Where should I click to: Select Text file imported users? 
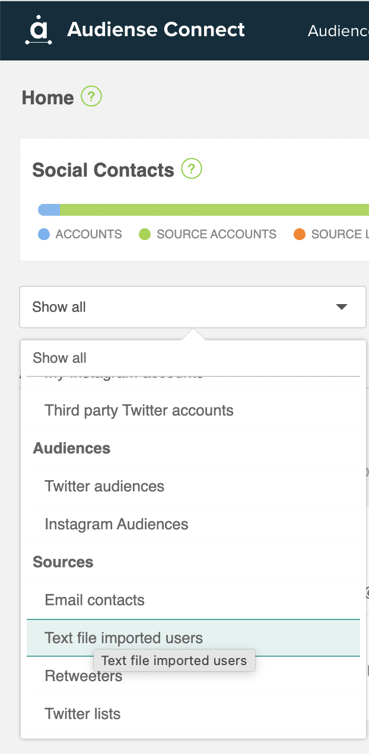pos(193,638)
